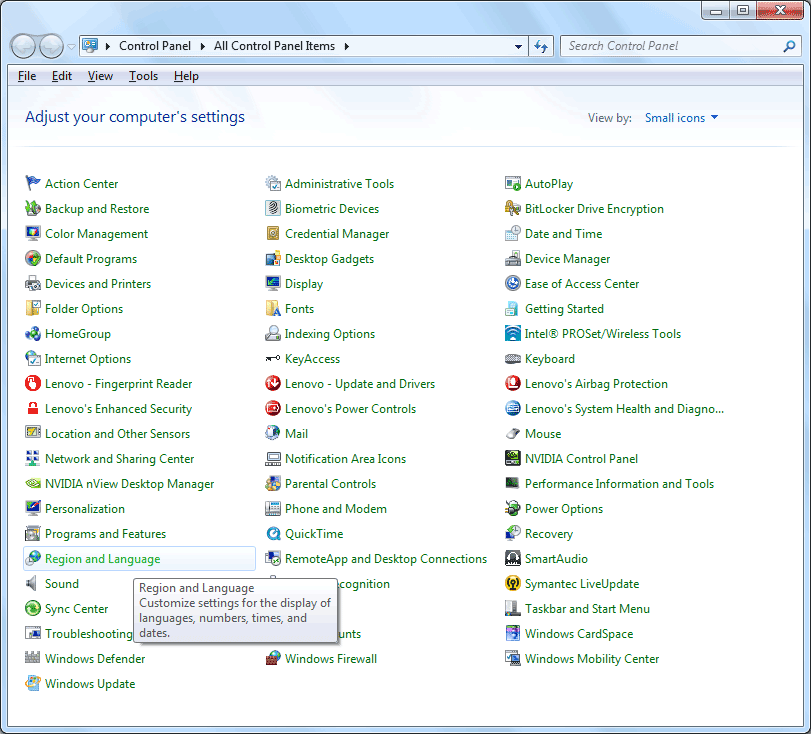This screenshot has height=734, width=811.
Task: Click the Credential Manager safe icon
Action: coord(273,233)
